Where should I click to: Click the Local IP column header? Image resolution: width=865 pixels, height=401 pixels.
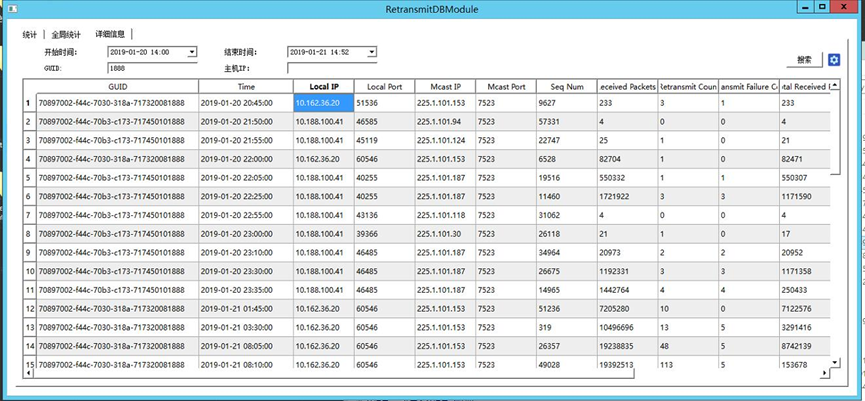324,87
